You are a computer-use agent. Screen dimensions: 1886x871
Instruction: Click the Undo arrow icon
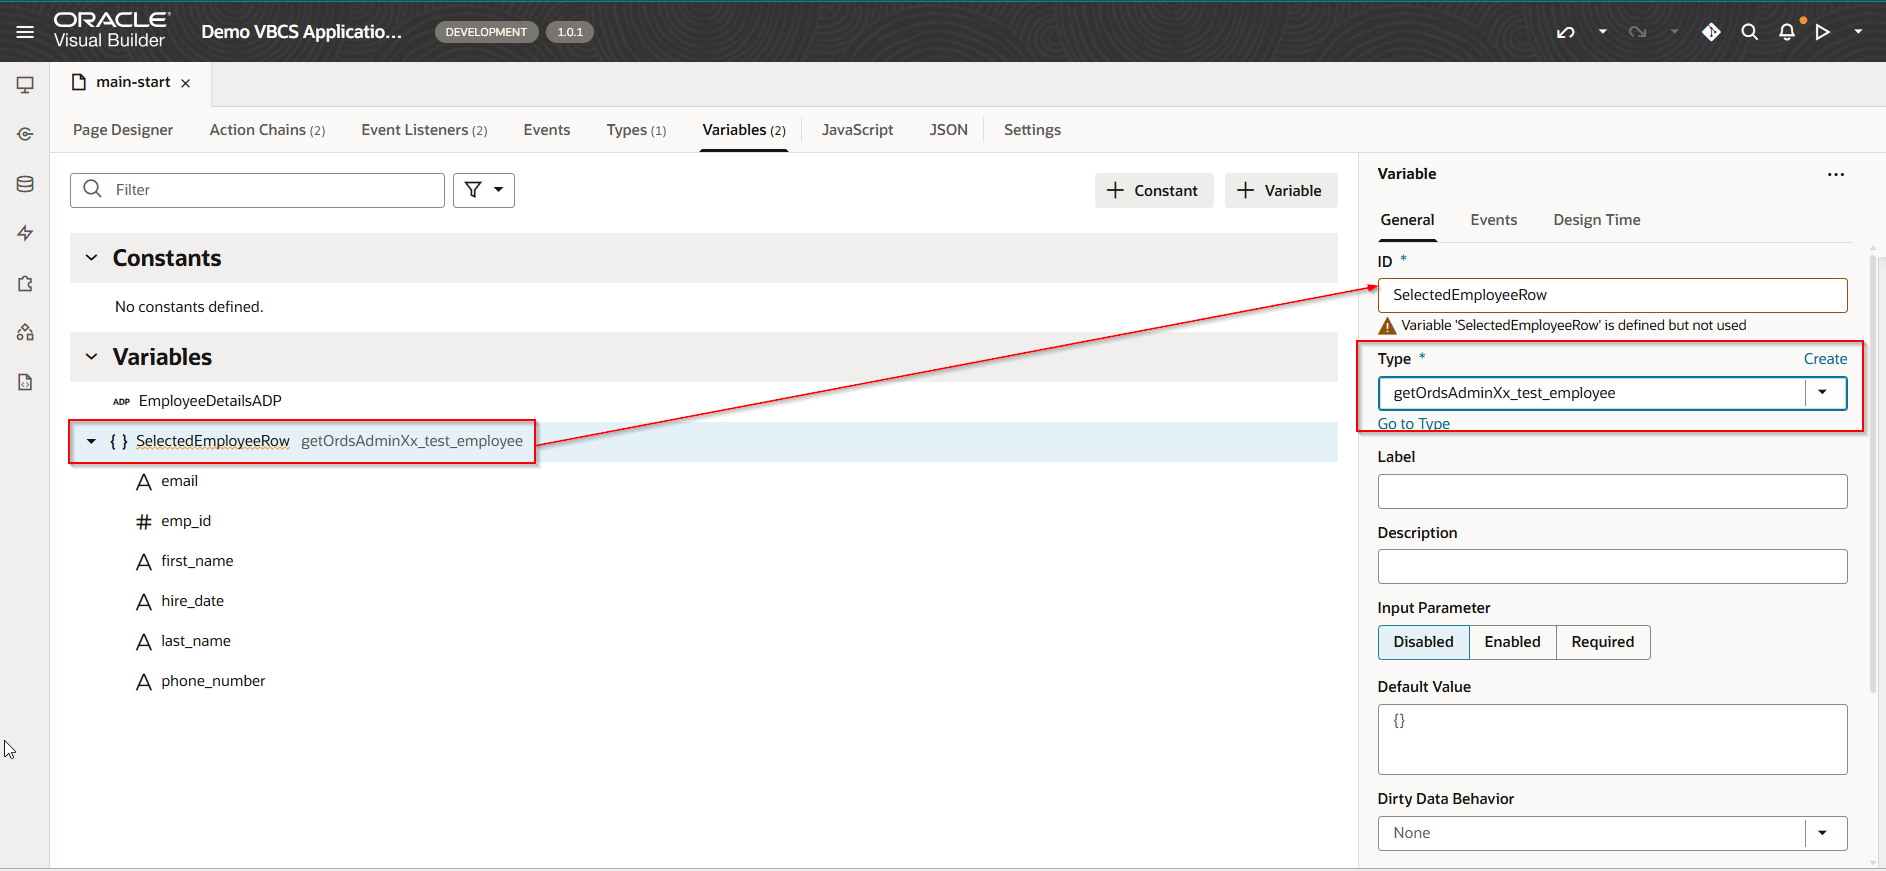(x=1565, y=32)
